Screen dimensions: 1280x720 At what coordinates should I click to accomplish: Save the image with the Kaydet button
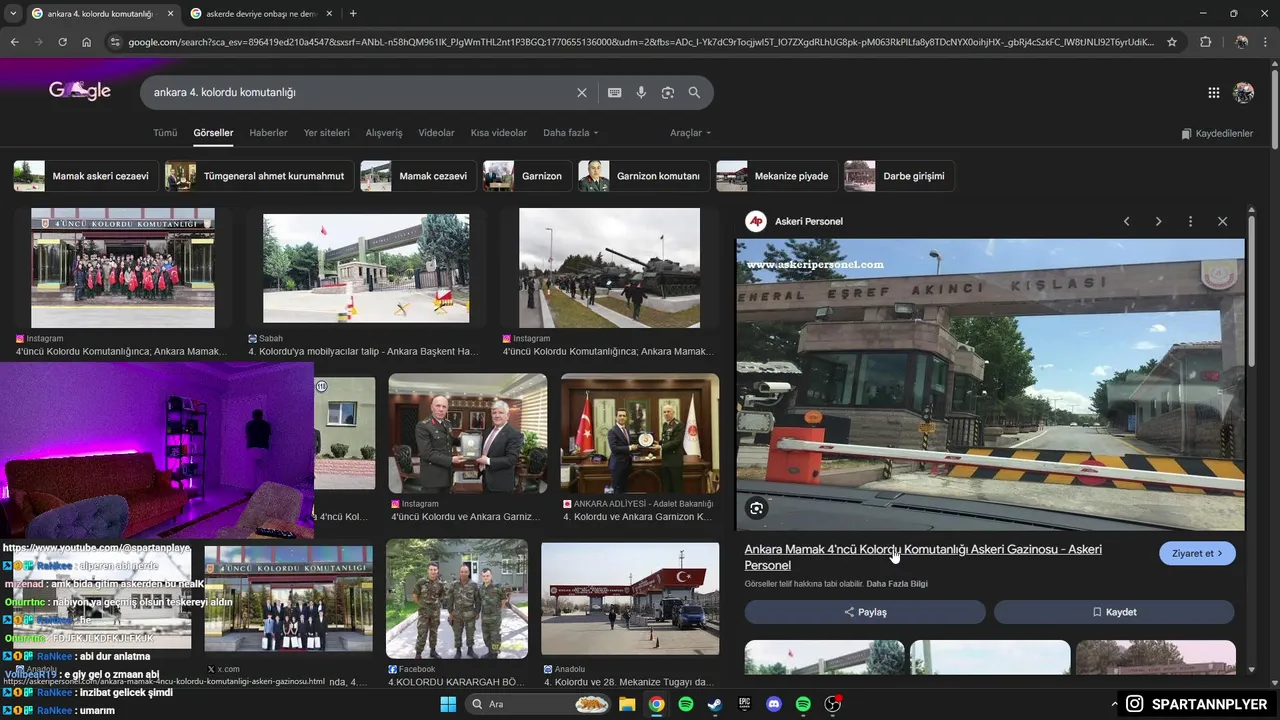[x=1114, y=612]
